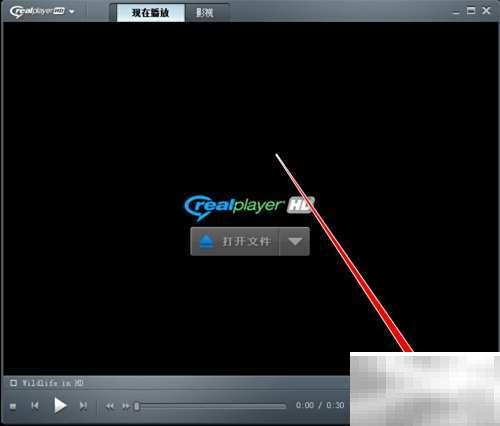Viewport: 500px width, 426px height.
Task: Click the fast-forward button
Action: (x=126, y=406)
